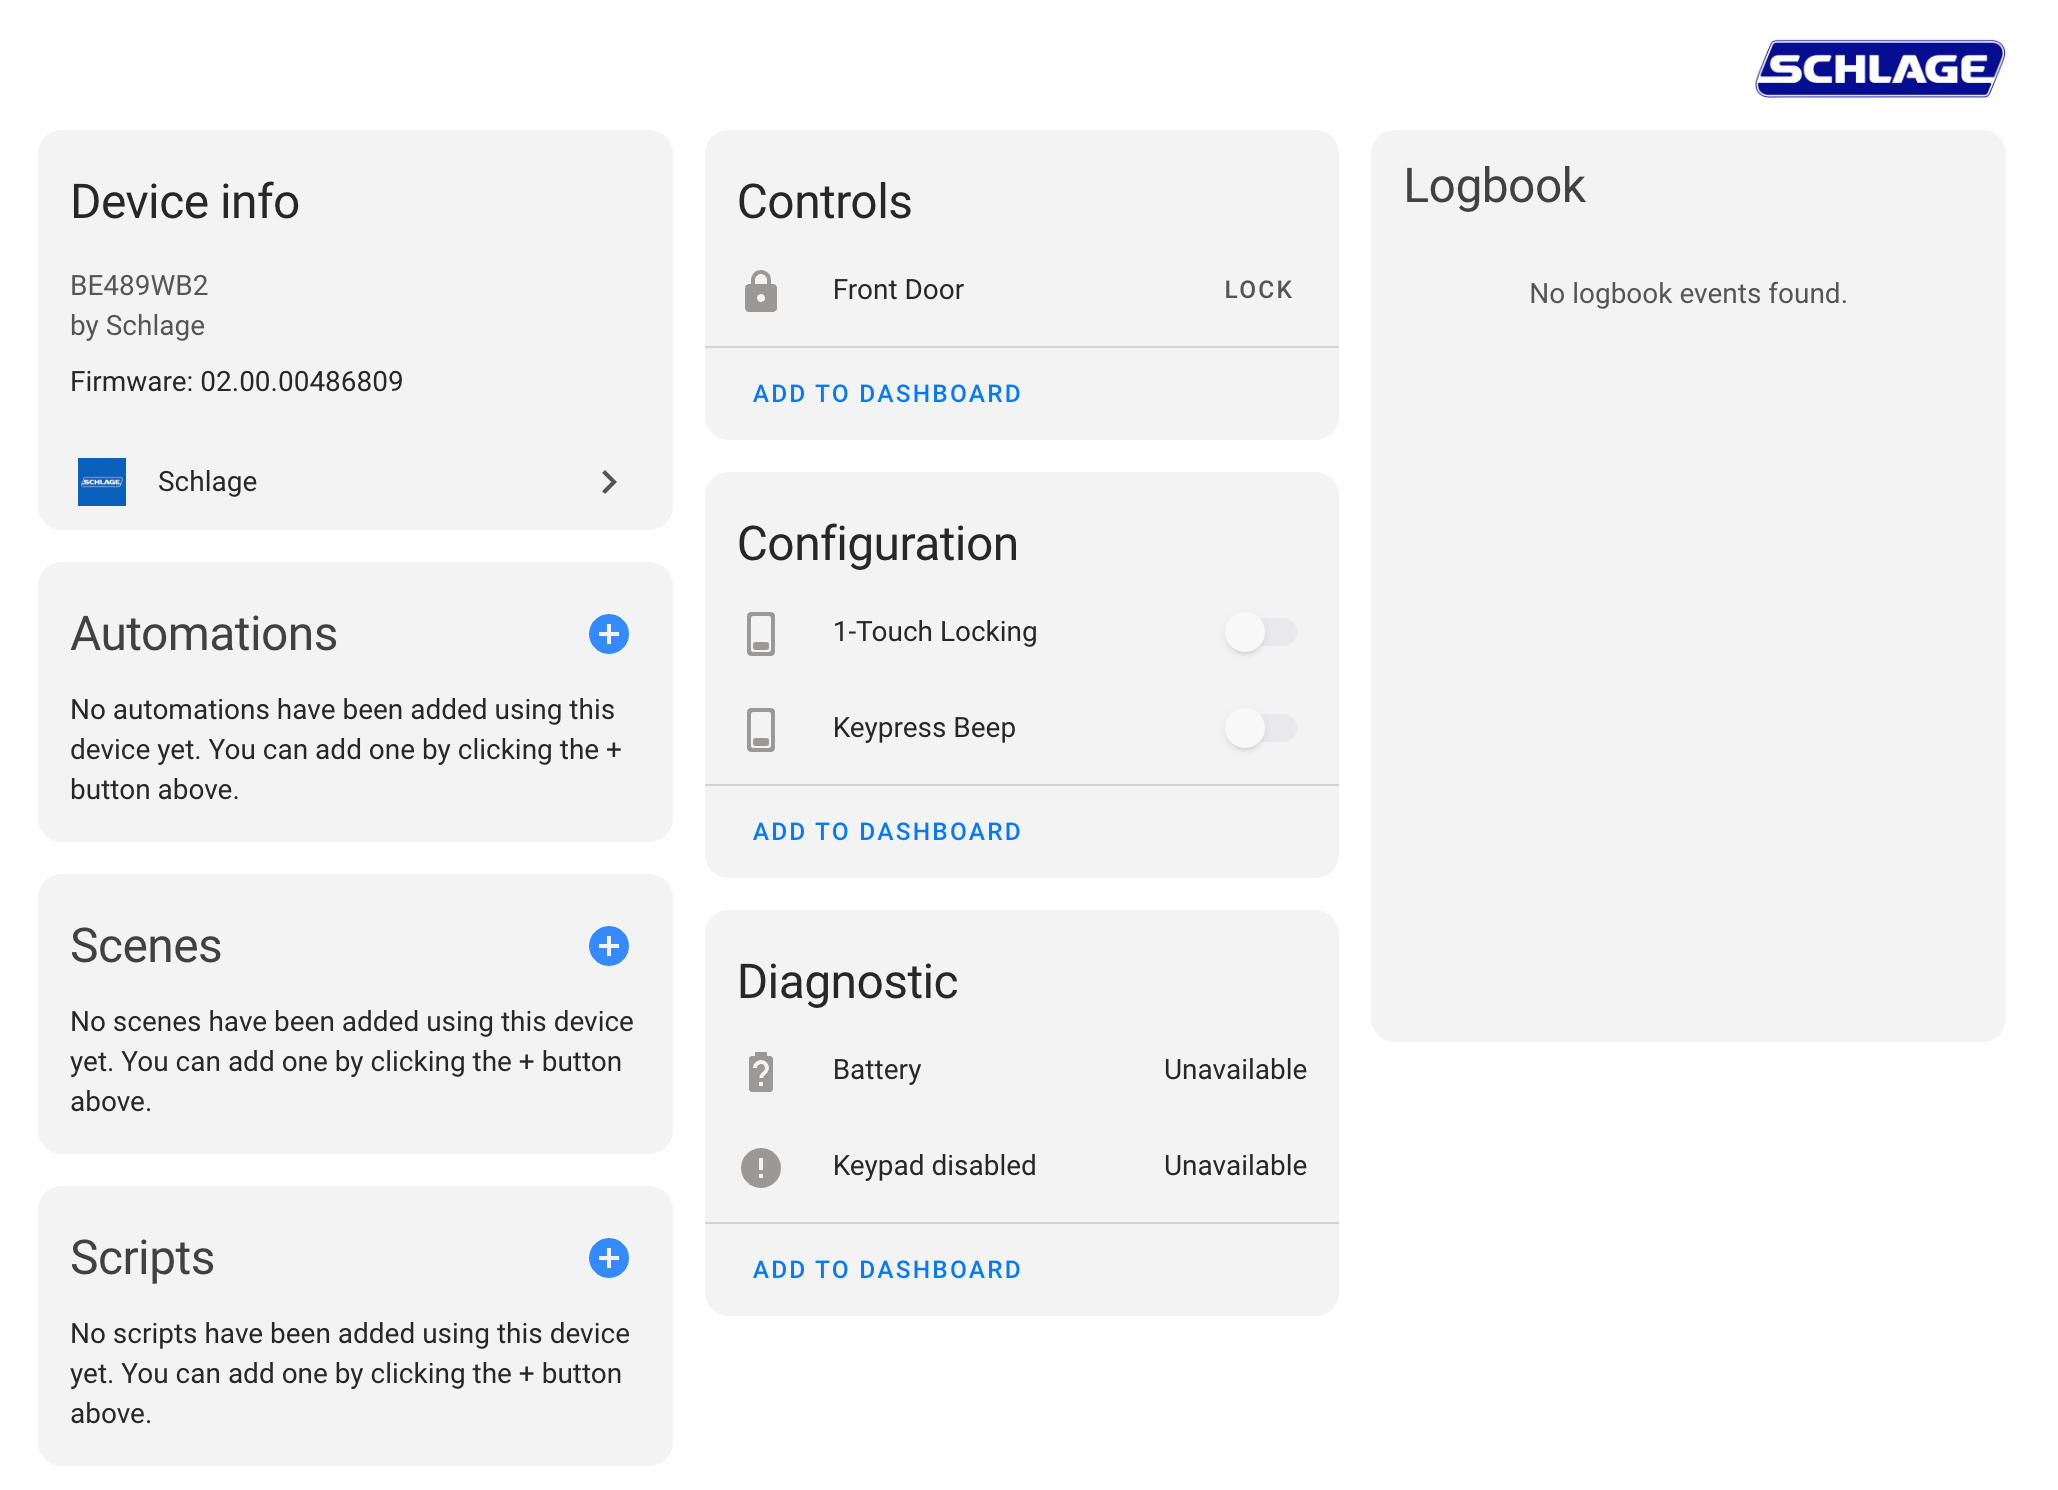Select the Diagnostic section title
This screenshot has height=1490, width=2058.
[x=847, y=982]
